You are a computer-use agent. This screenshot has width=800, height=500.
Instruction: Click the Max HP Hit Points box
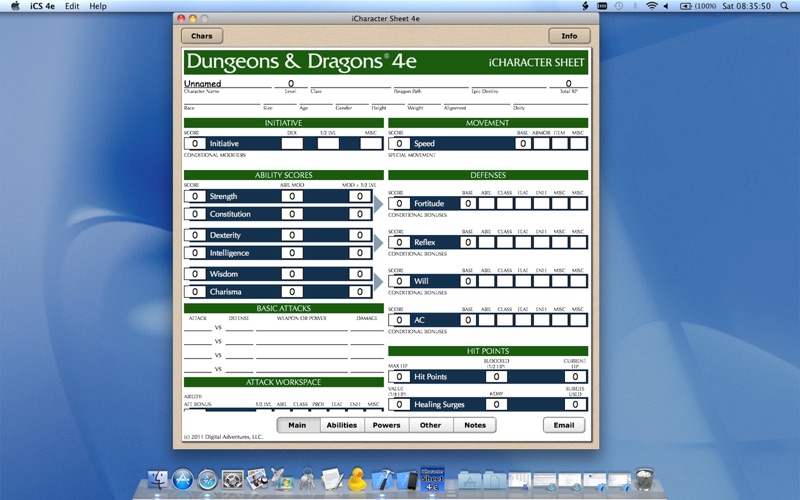(399, 377)
